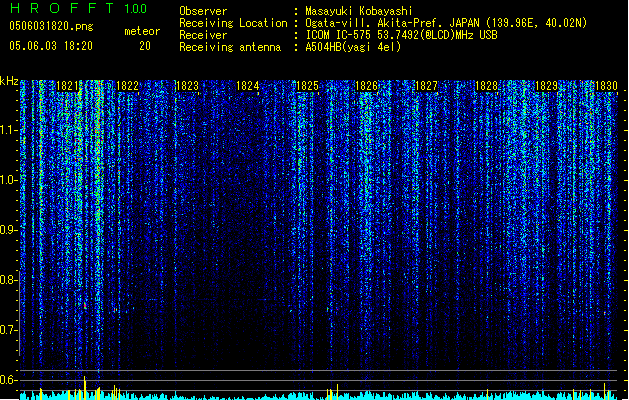Screen dimensions: 629x400
Task: Click the HROFFT 1.0.0 title text
Action: [x=78, y=8]
